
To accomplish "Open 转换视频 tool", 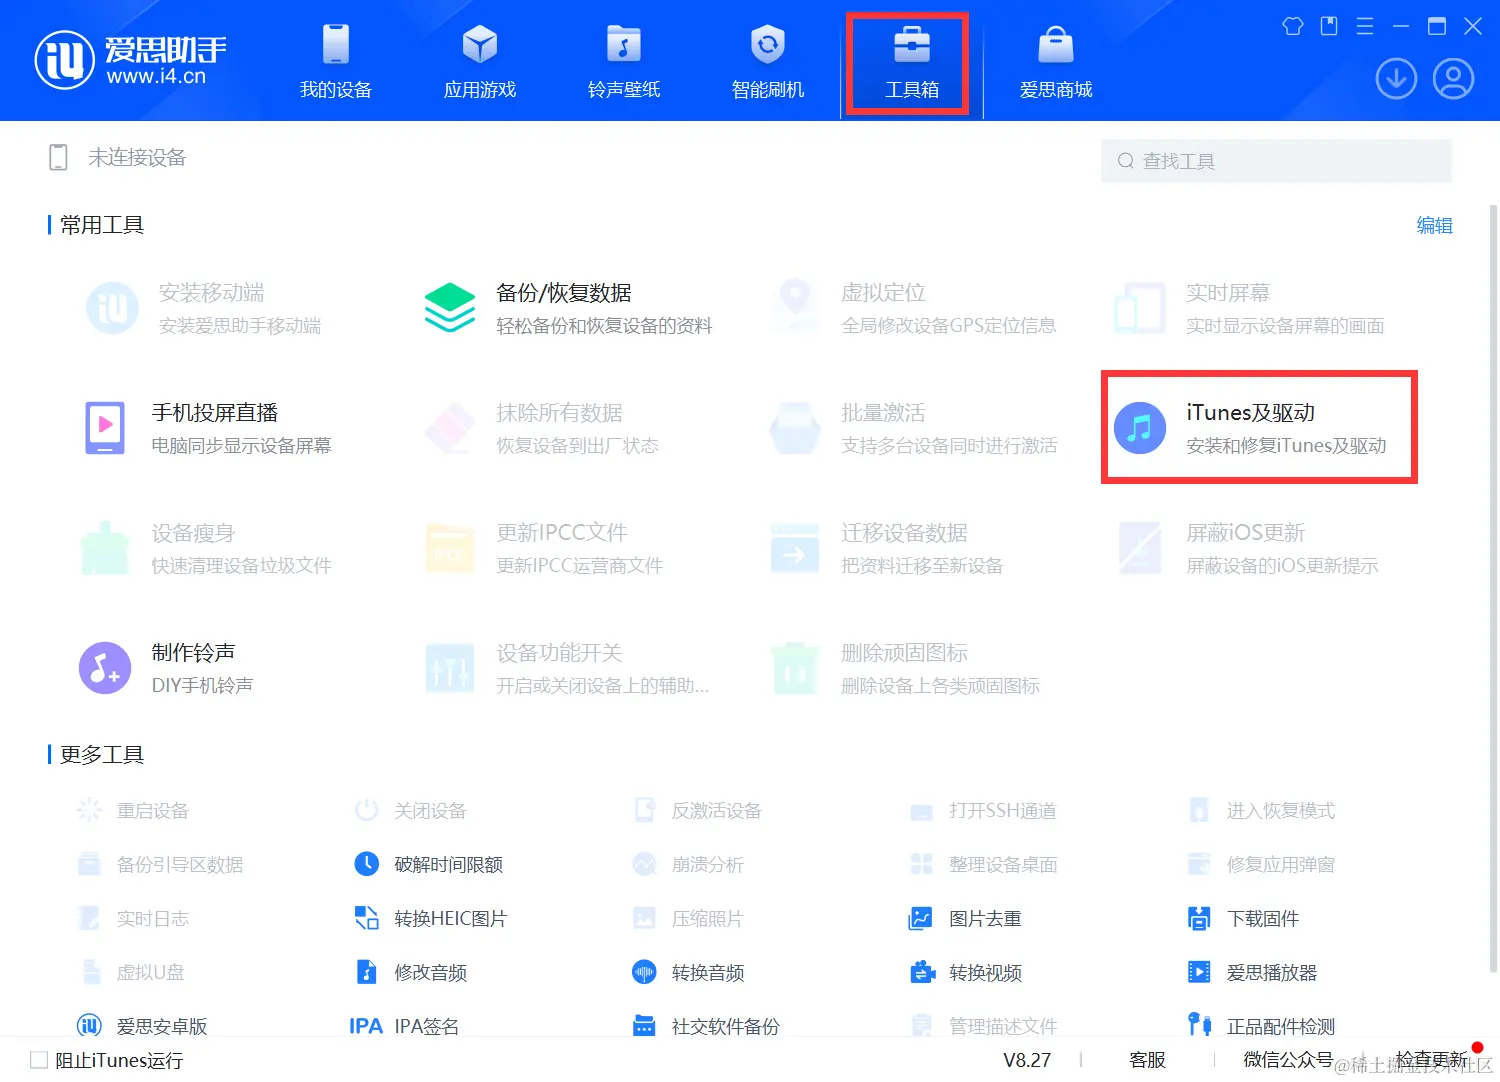I will [x=965, y=972].
